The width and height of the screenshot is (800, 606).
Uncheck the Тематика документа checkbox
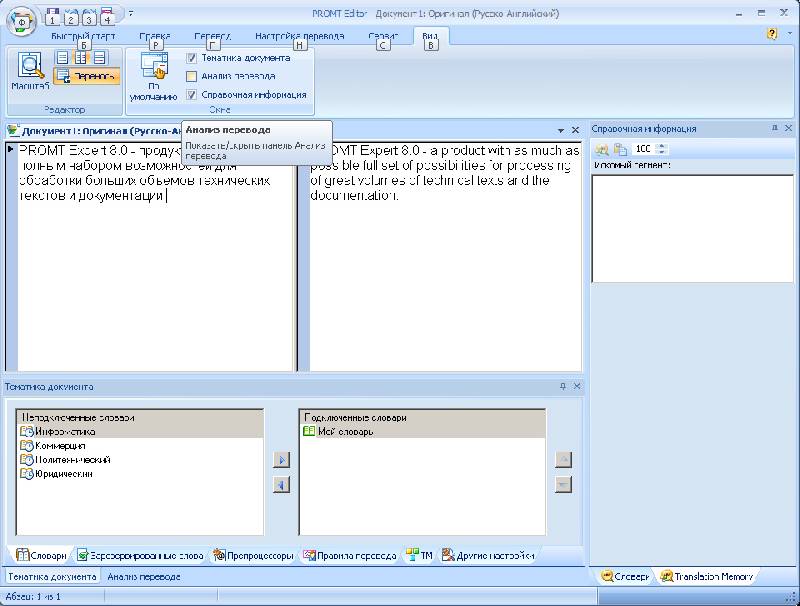coord(191,58)
